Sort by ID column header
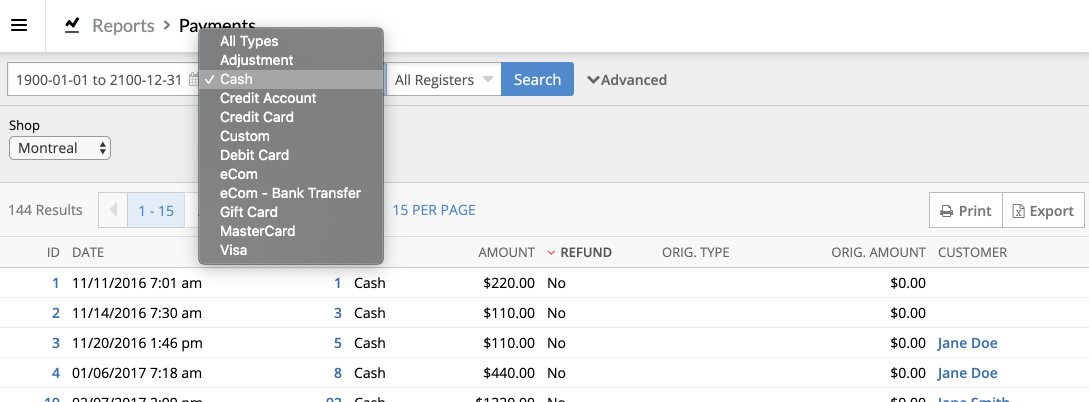The image size is (1089, 402). pos(53,252)
